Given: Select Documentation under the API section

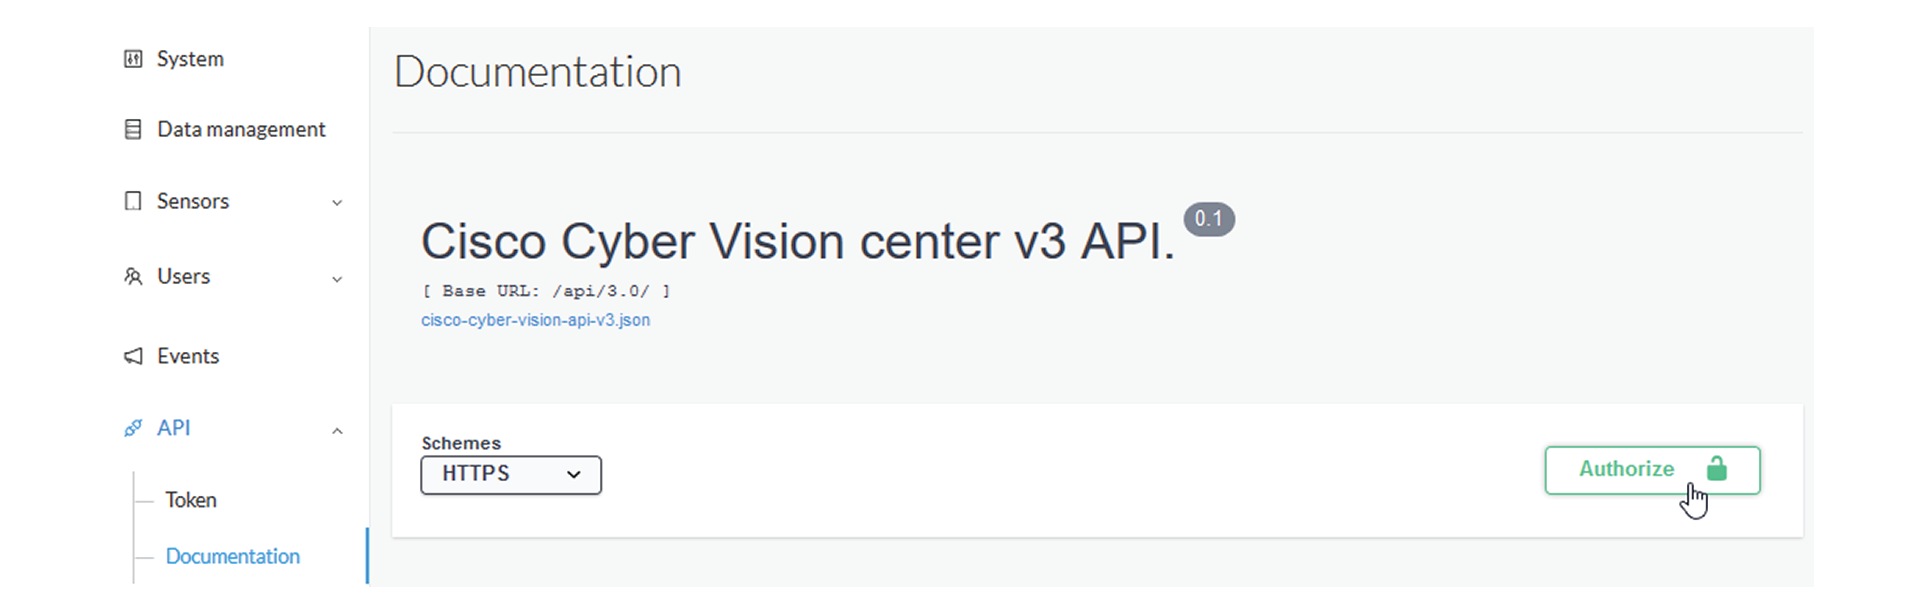Looking at the screenshot, I should [x=232, y=556].
